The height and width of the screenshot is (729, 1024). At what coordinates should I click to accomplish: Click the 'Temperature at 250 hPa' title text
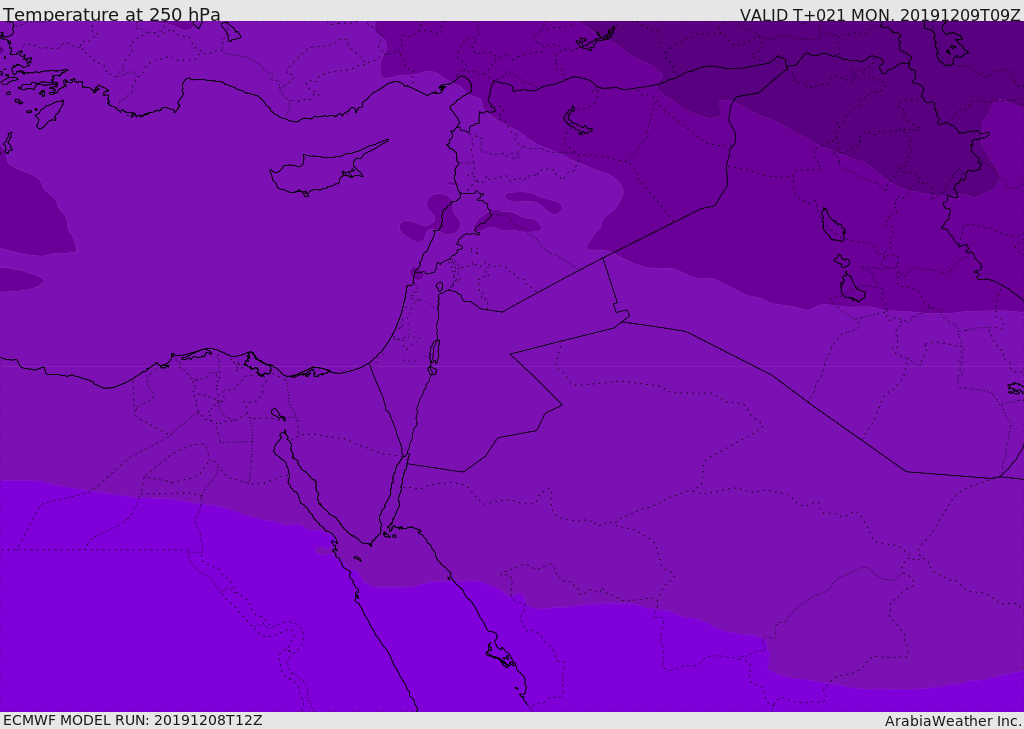[x=112, y=14]
